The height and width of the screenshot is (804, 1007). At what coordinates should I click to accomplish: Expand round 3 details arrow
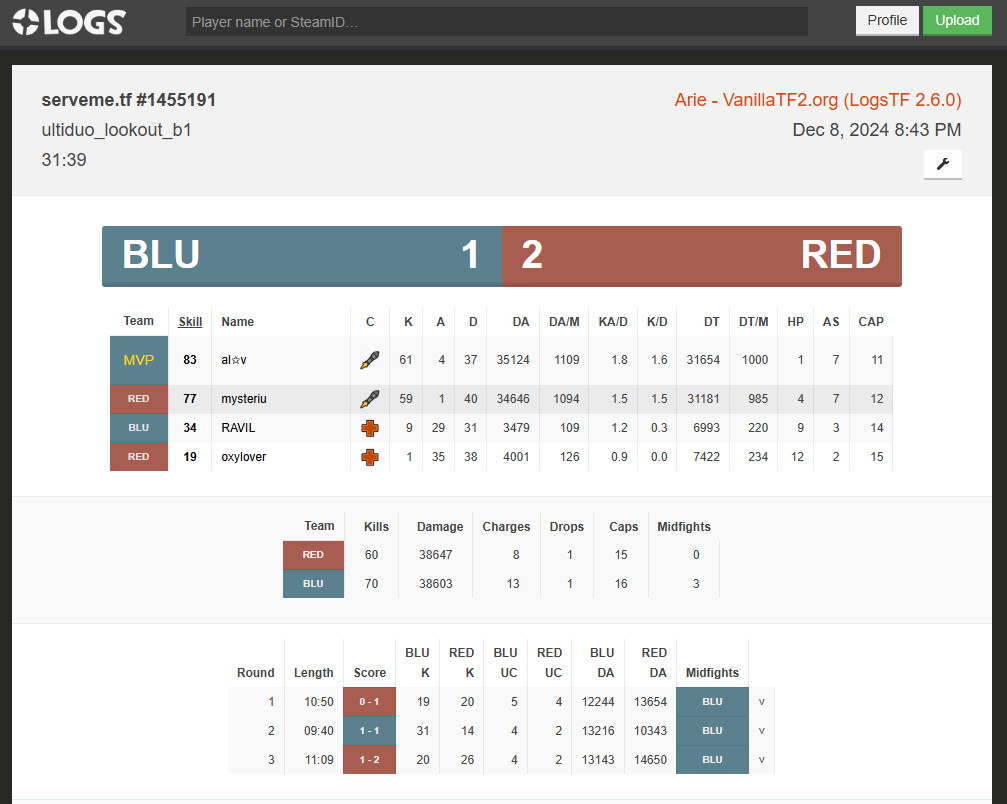[x=762, y=760]
